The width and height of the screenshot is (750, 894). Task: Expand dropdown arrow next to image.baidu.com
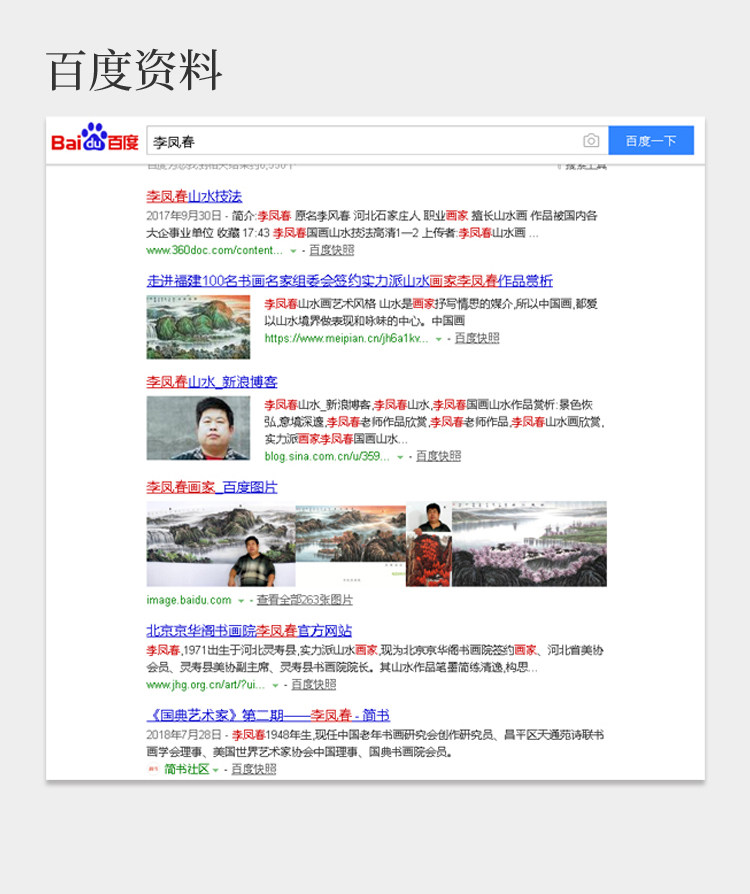241,601
